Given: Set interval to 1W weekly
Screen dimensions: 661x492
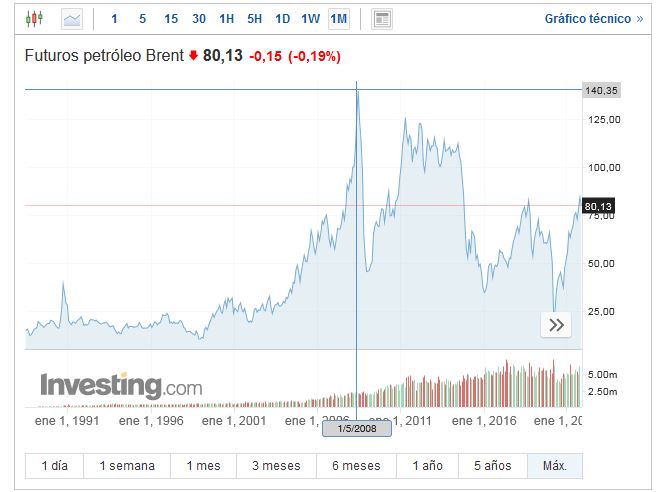Looking at the screenshot, I should (x=310, y=19).
